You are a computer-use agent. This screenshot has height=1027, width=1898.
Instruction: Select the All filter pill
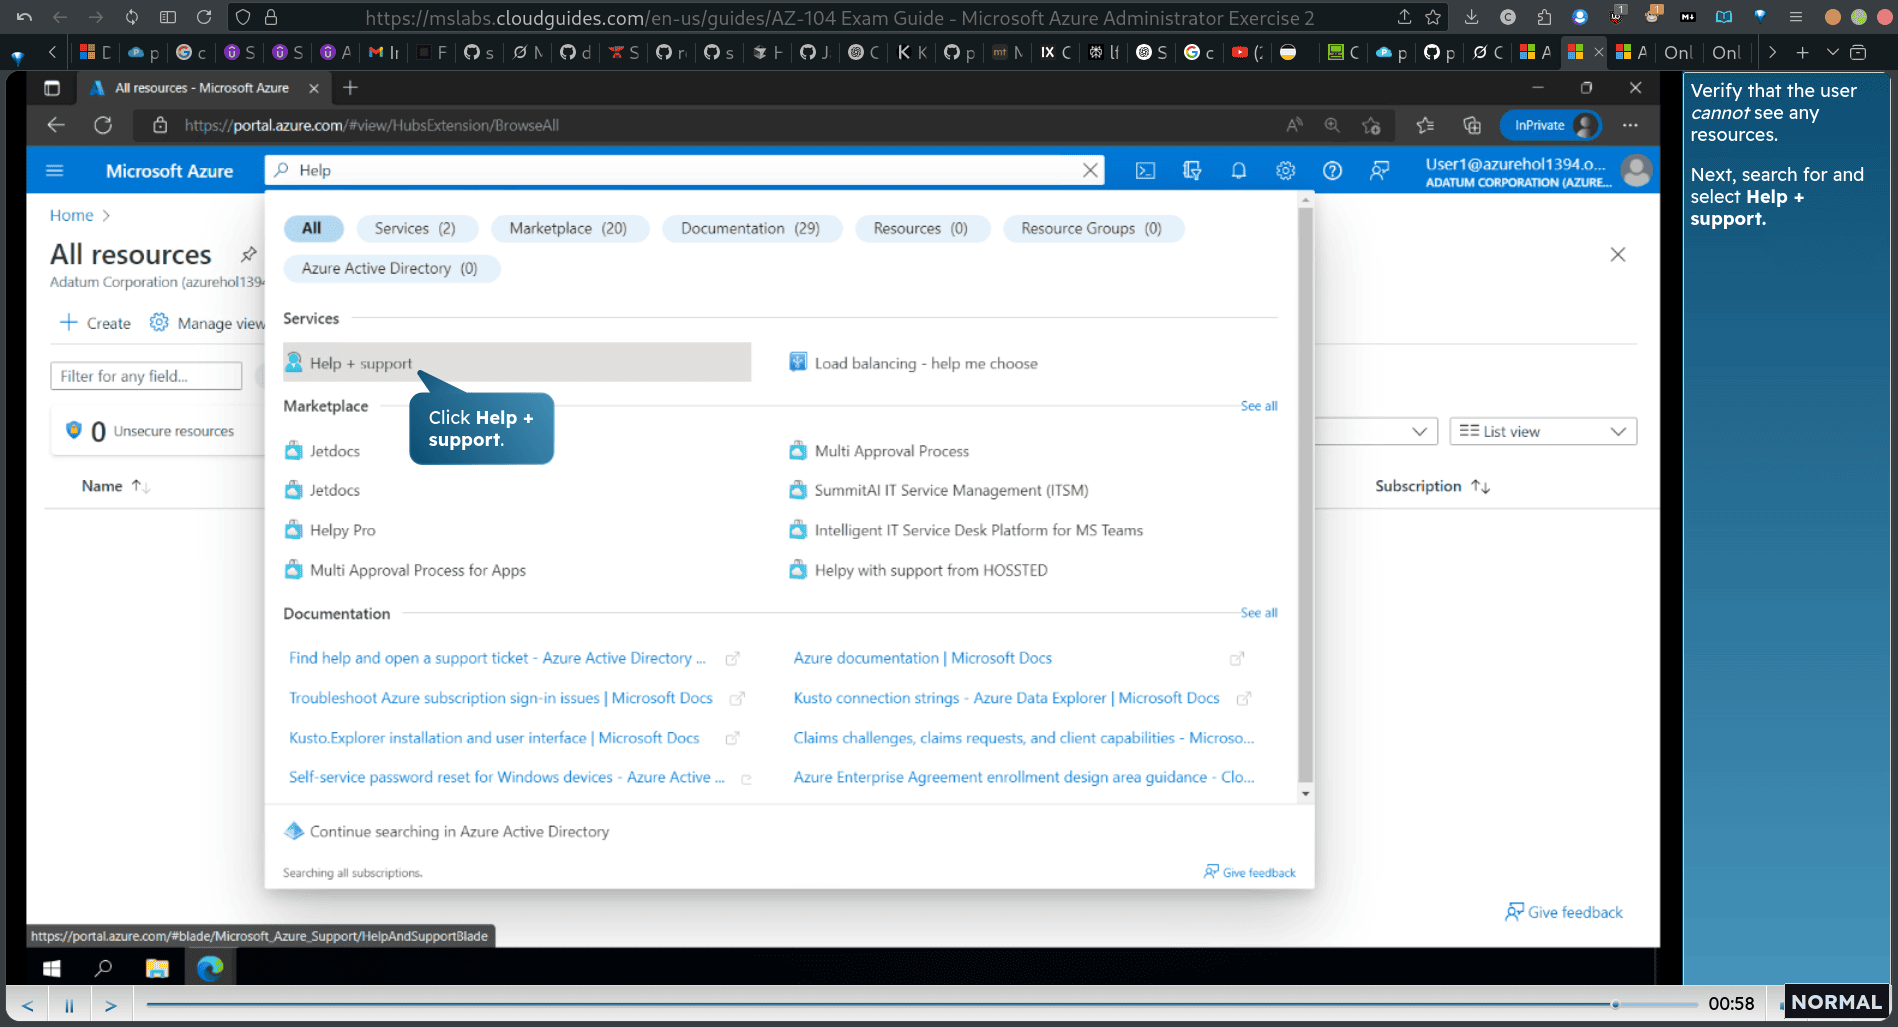[x=312, y=228]
